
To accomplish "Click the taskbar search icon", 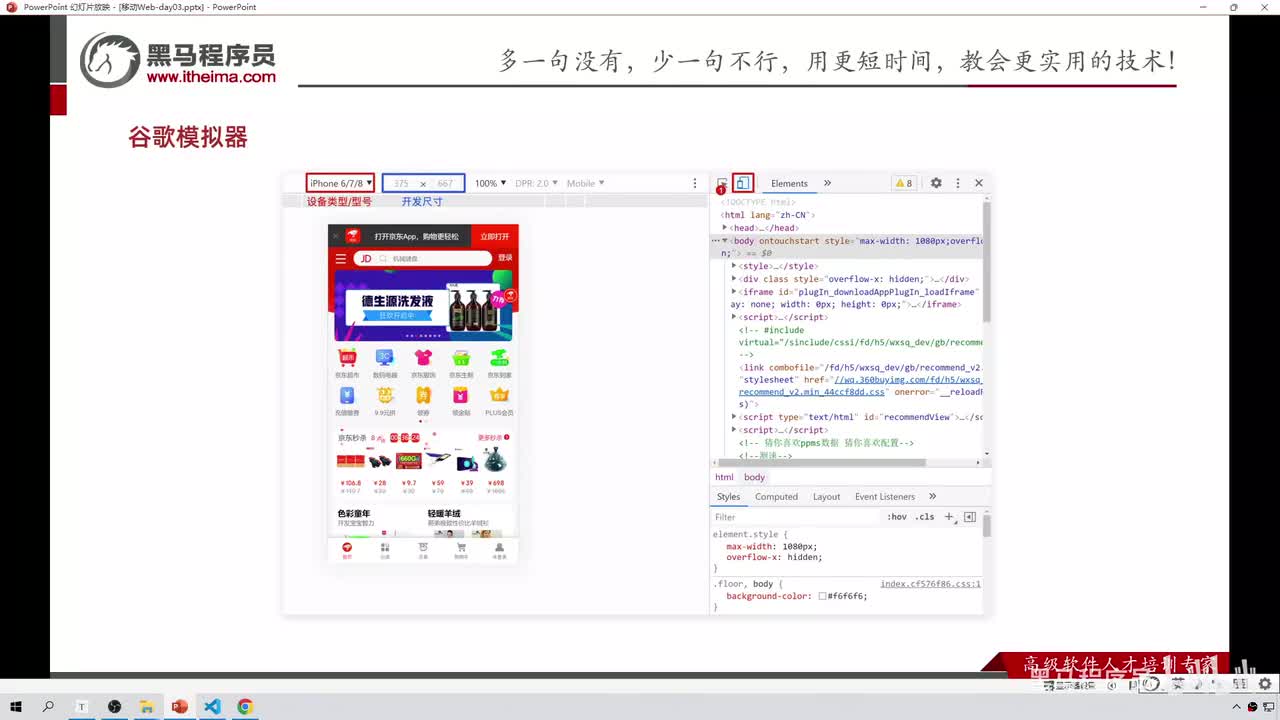I will click(48, 707).
